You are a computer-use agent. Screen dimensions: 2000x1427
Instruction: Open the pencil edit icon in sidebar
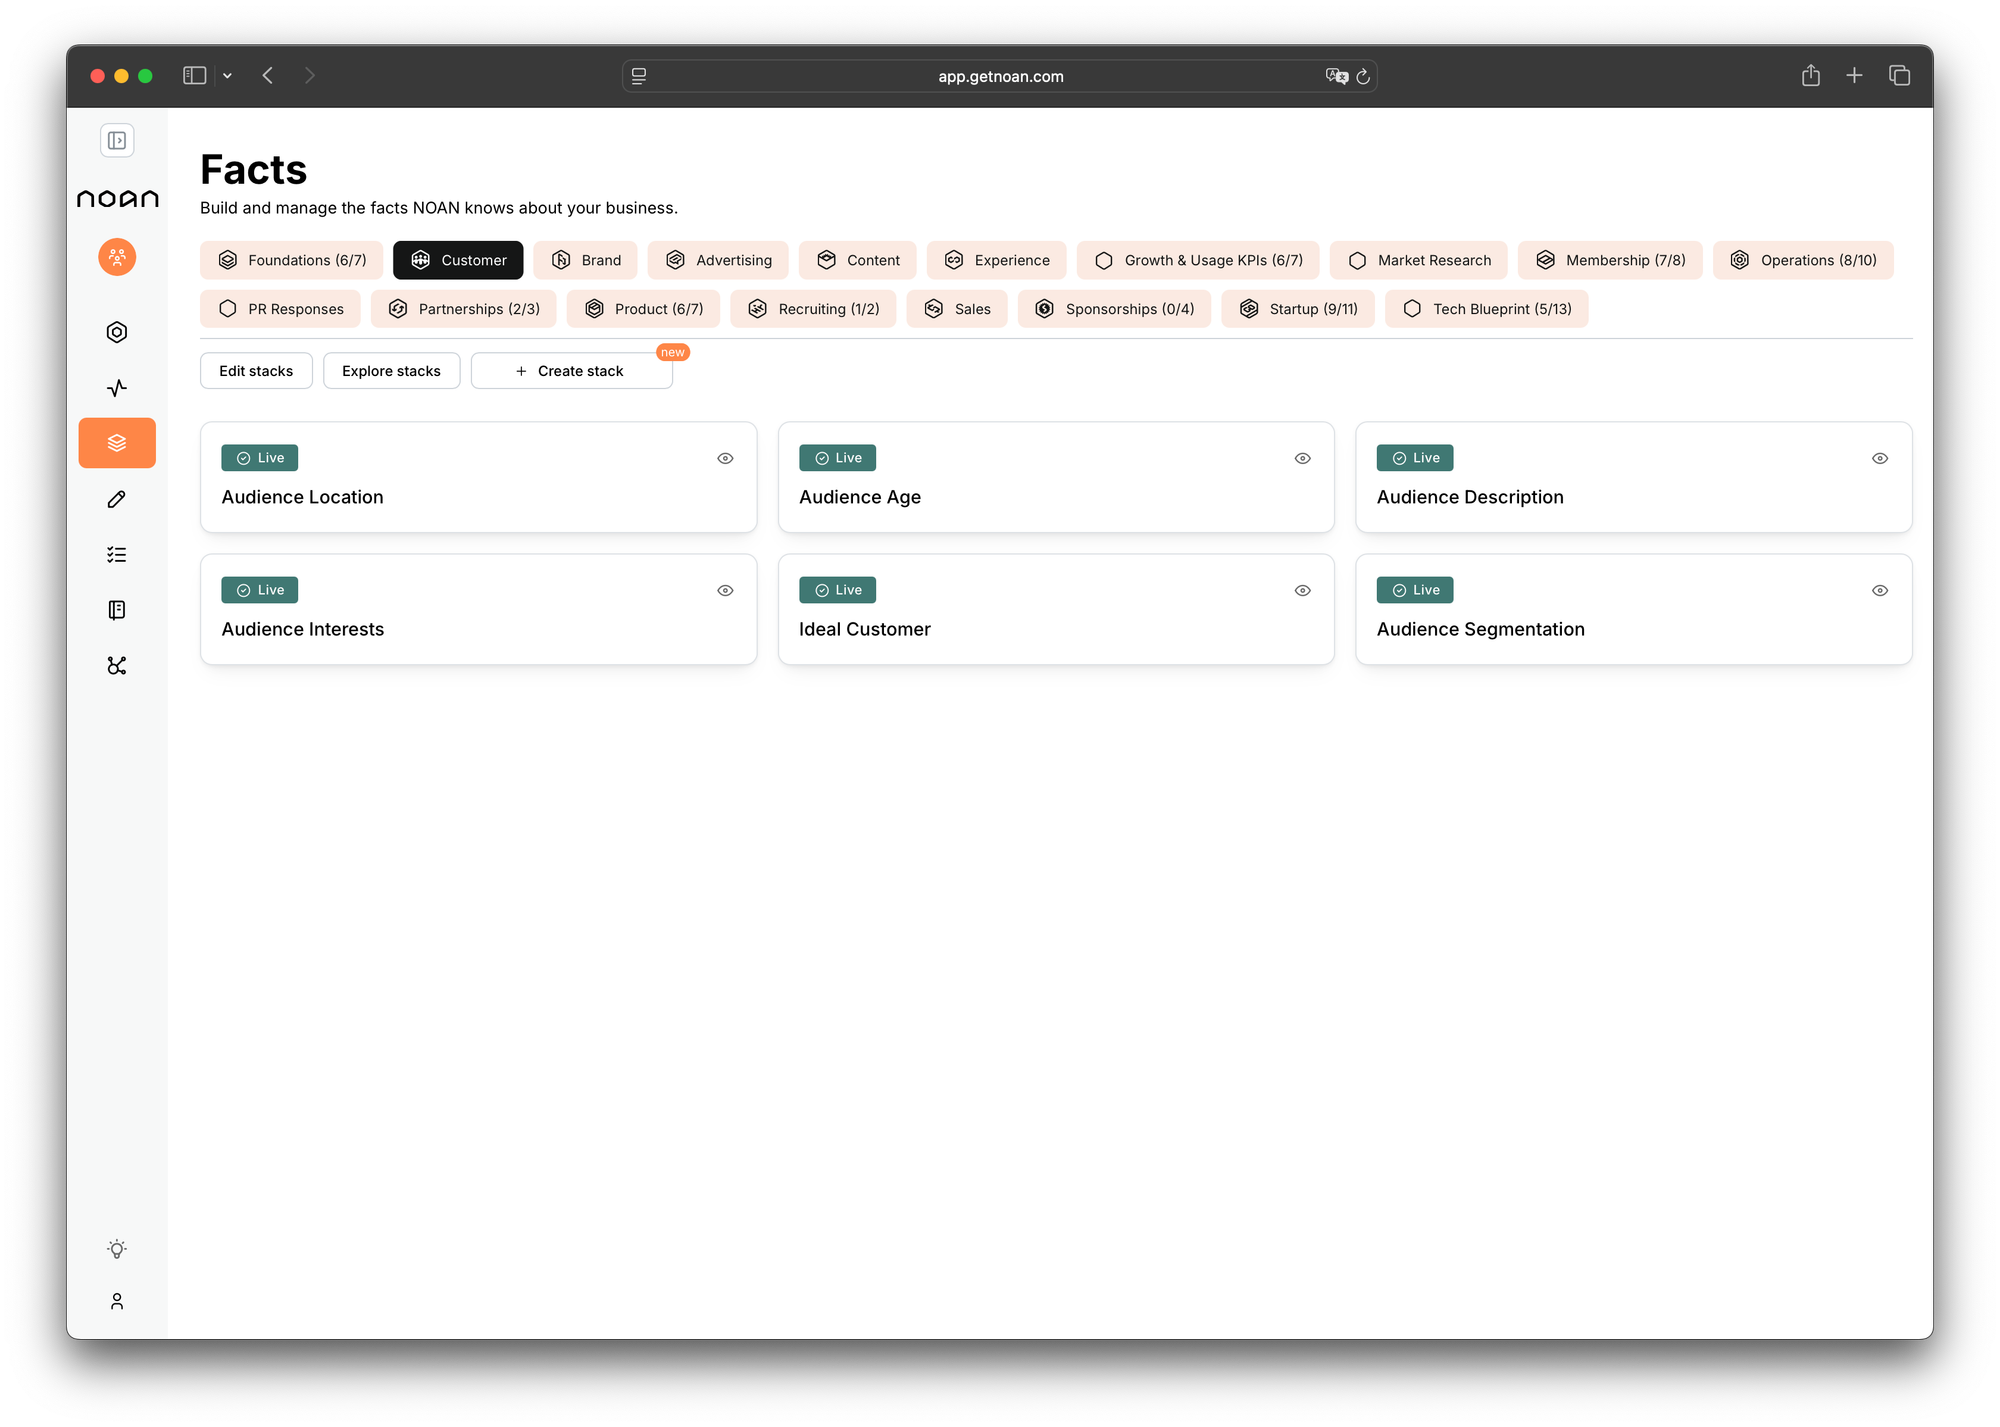tap(117, 499)
